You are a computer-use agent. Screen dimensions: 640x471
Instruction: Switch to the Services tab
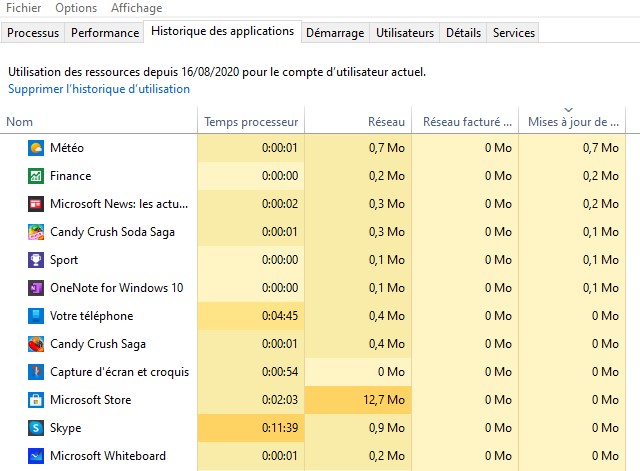[513, 33]
